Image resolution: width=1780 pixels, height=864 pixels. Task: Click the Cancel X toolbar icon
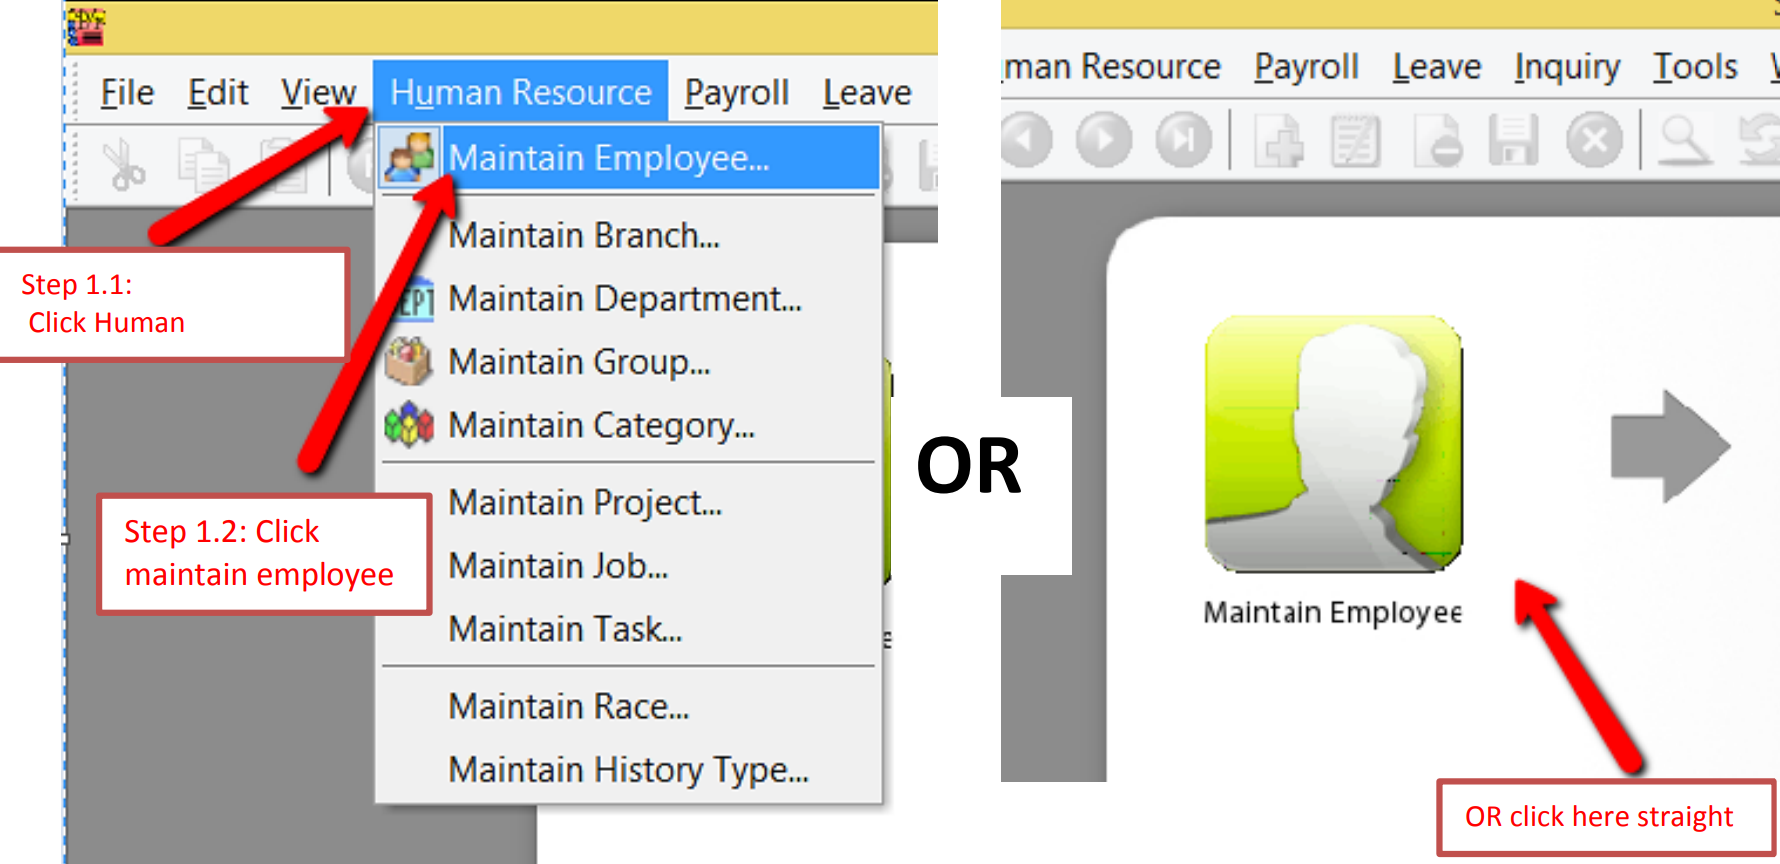click(x=1594, y=140)
